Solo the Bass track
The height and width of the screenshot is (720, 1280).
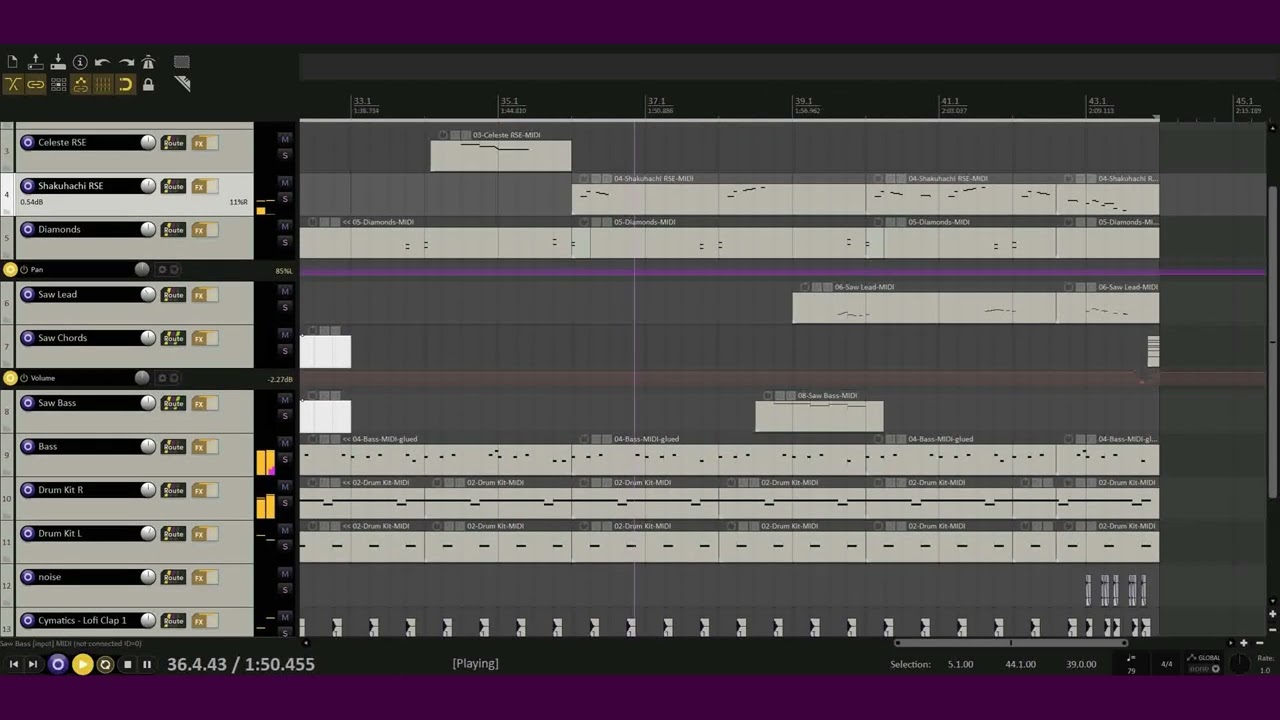click(285, 459)
